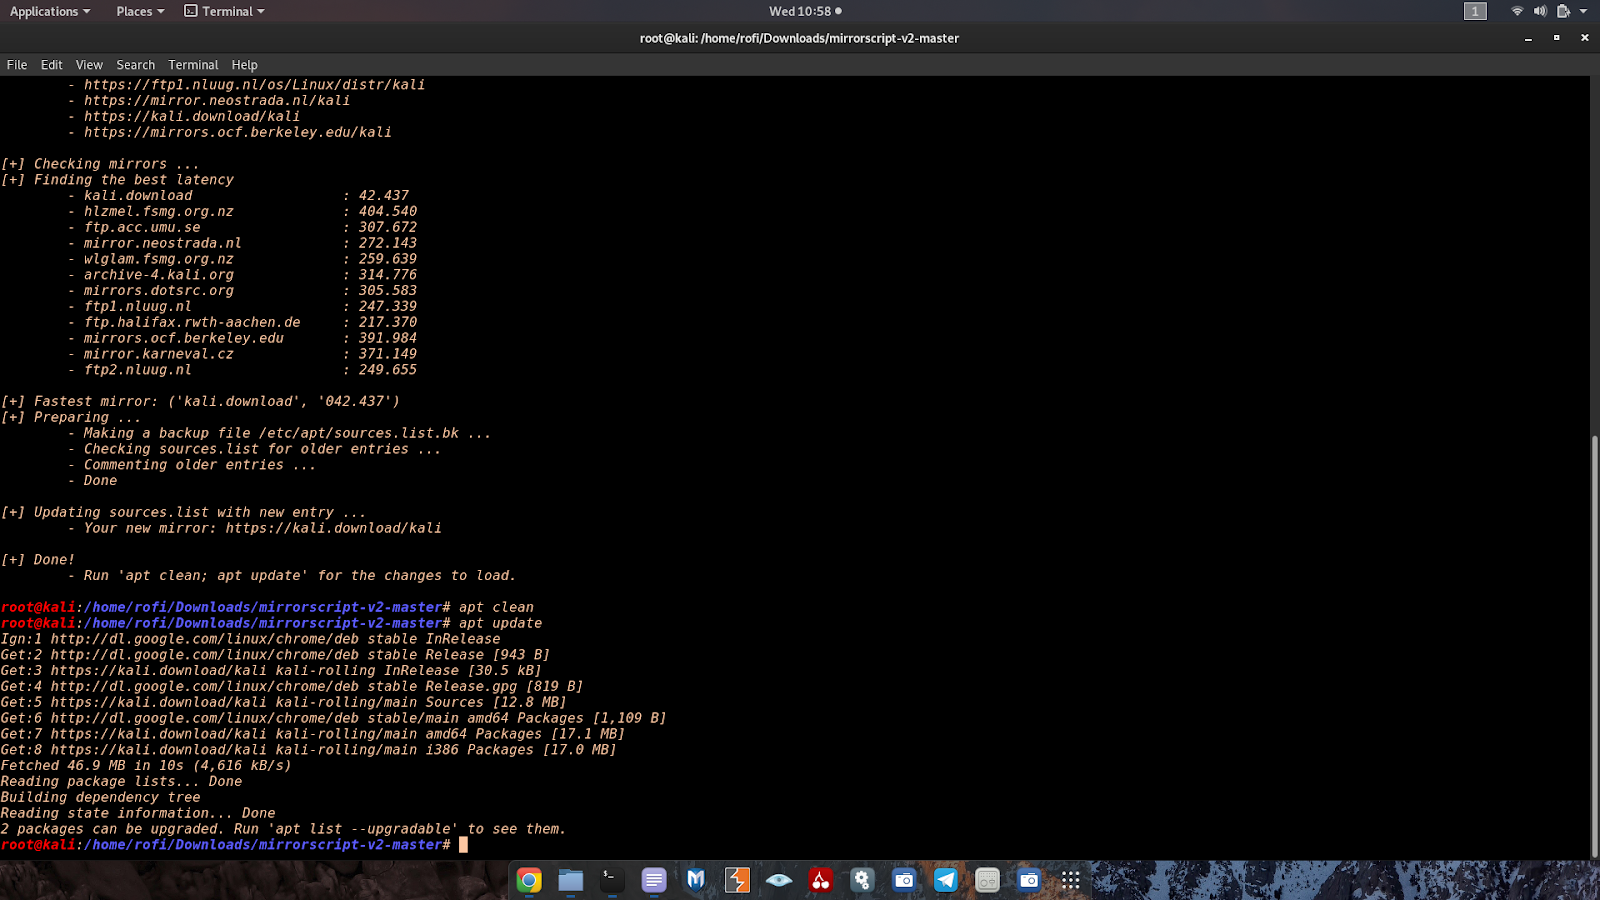Click the latency value 391.984

click(388, 338)
